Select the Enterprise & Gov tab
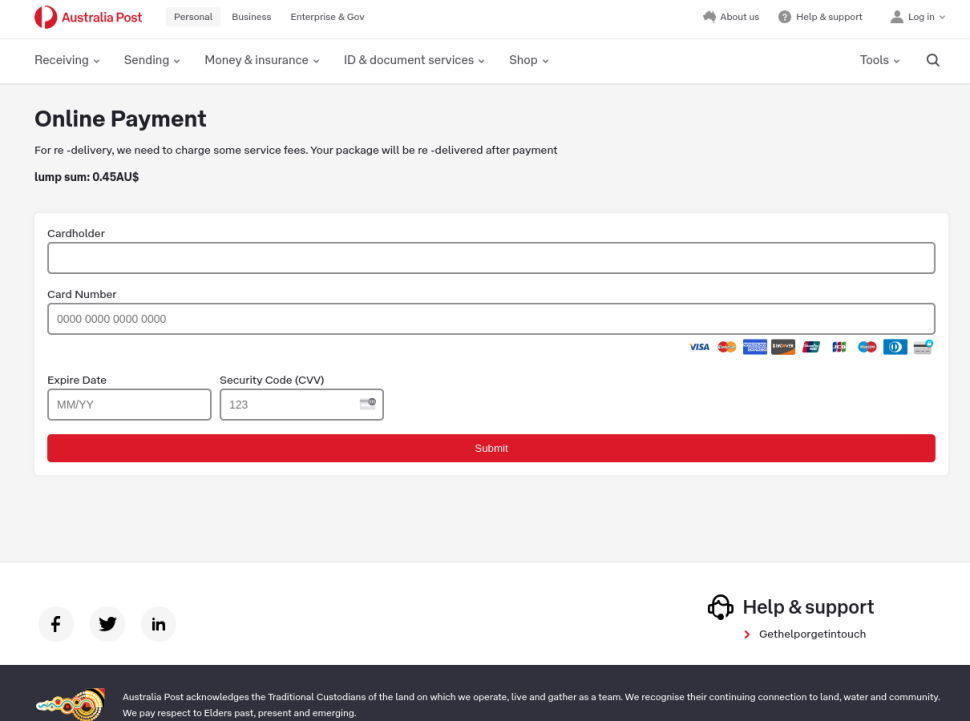This screenshot has width=970, height=721. 327,17
